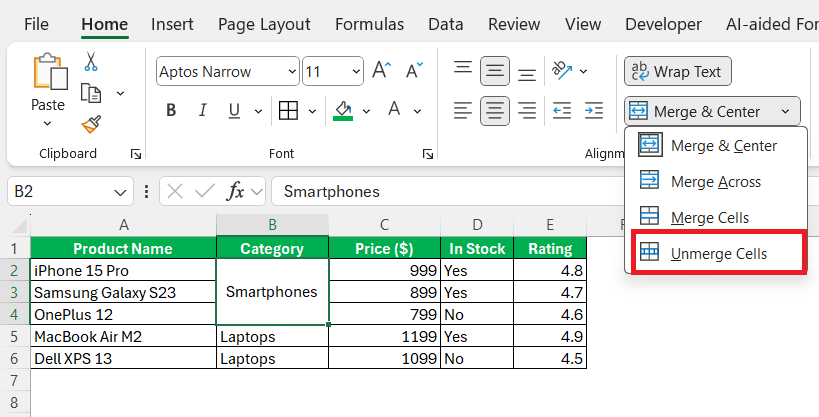This screenshot has width=819, height=417.
Task: Click the Orientation text-angle icon
Action: point(562,71)
